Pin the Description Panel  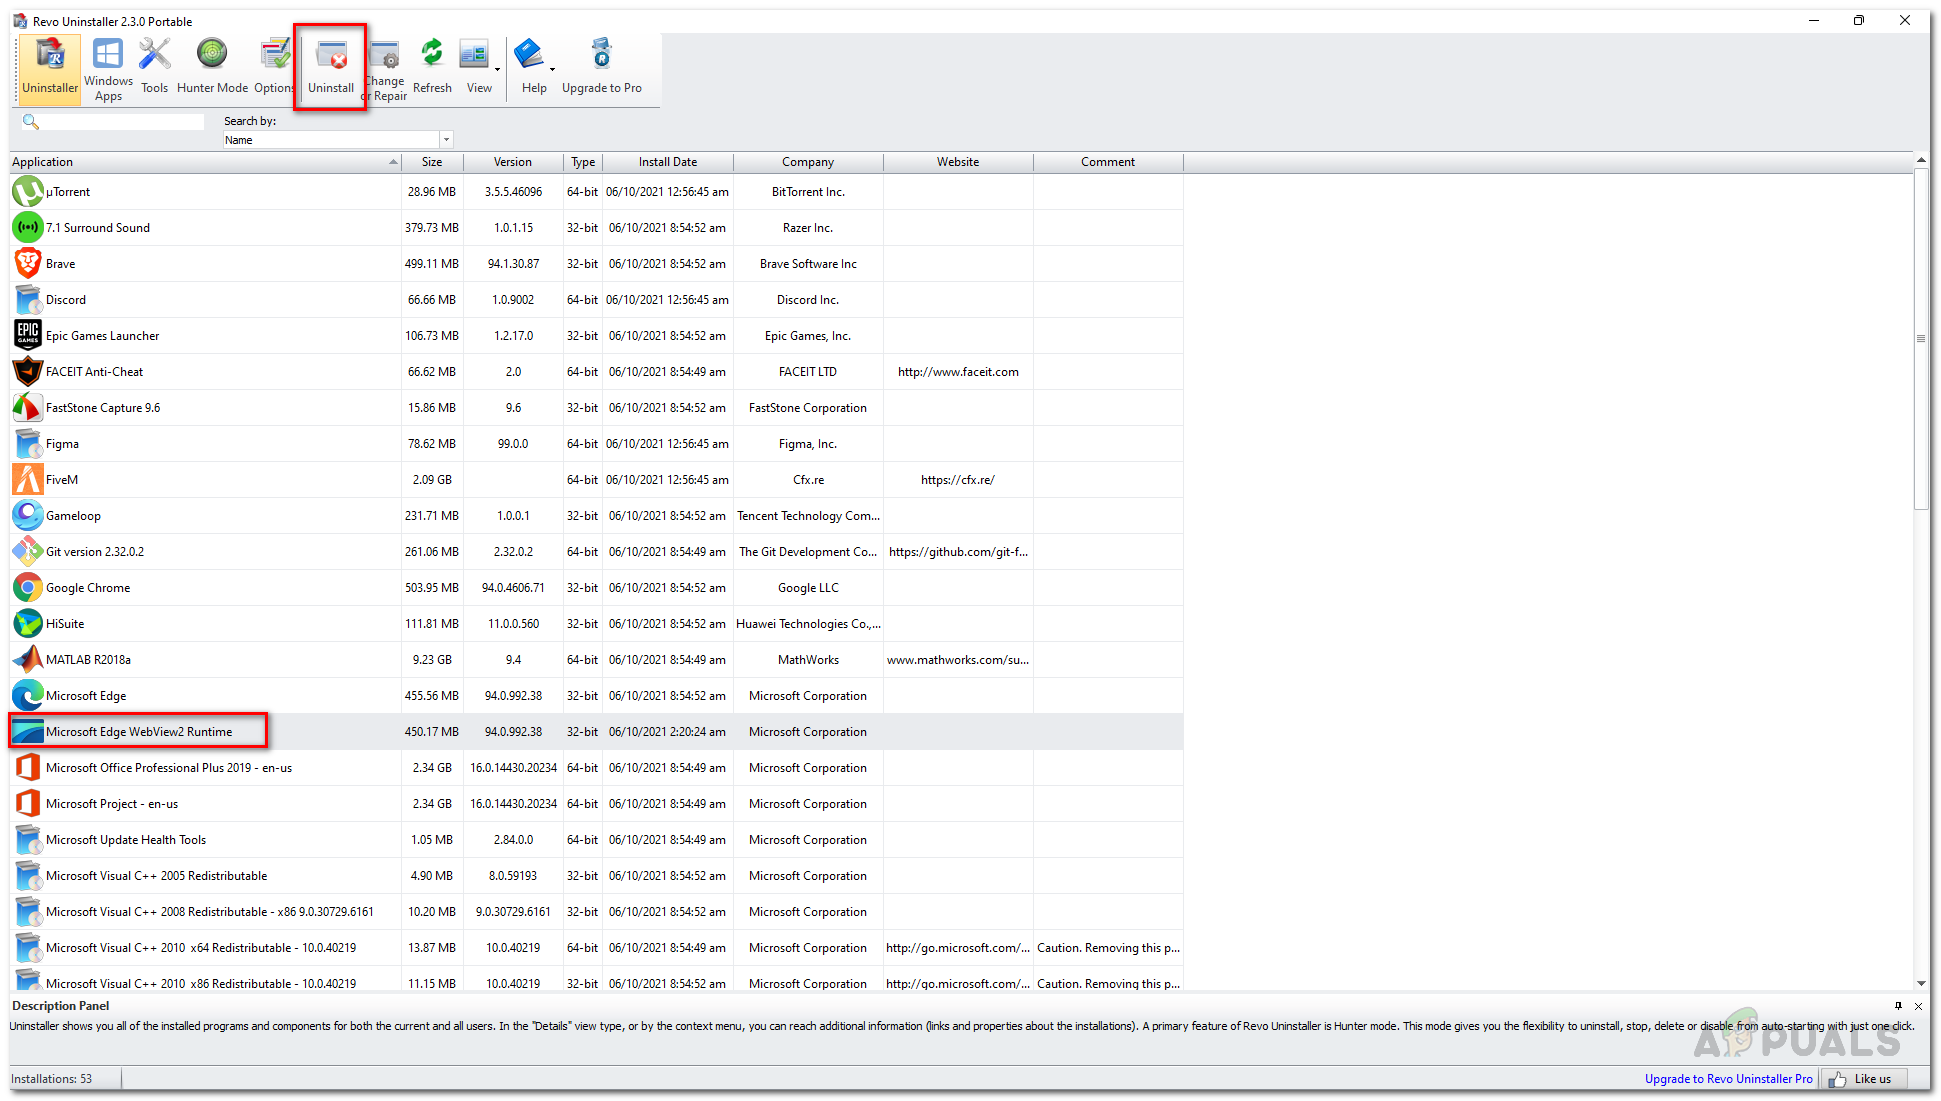1898,1006
